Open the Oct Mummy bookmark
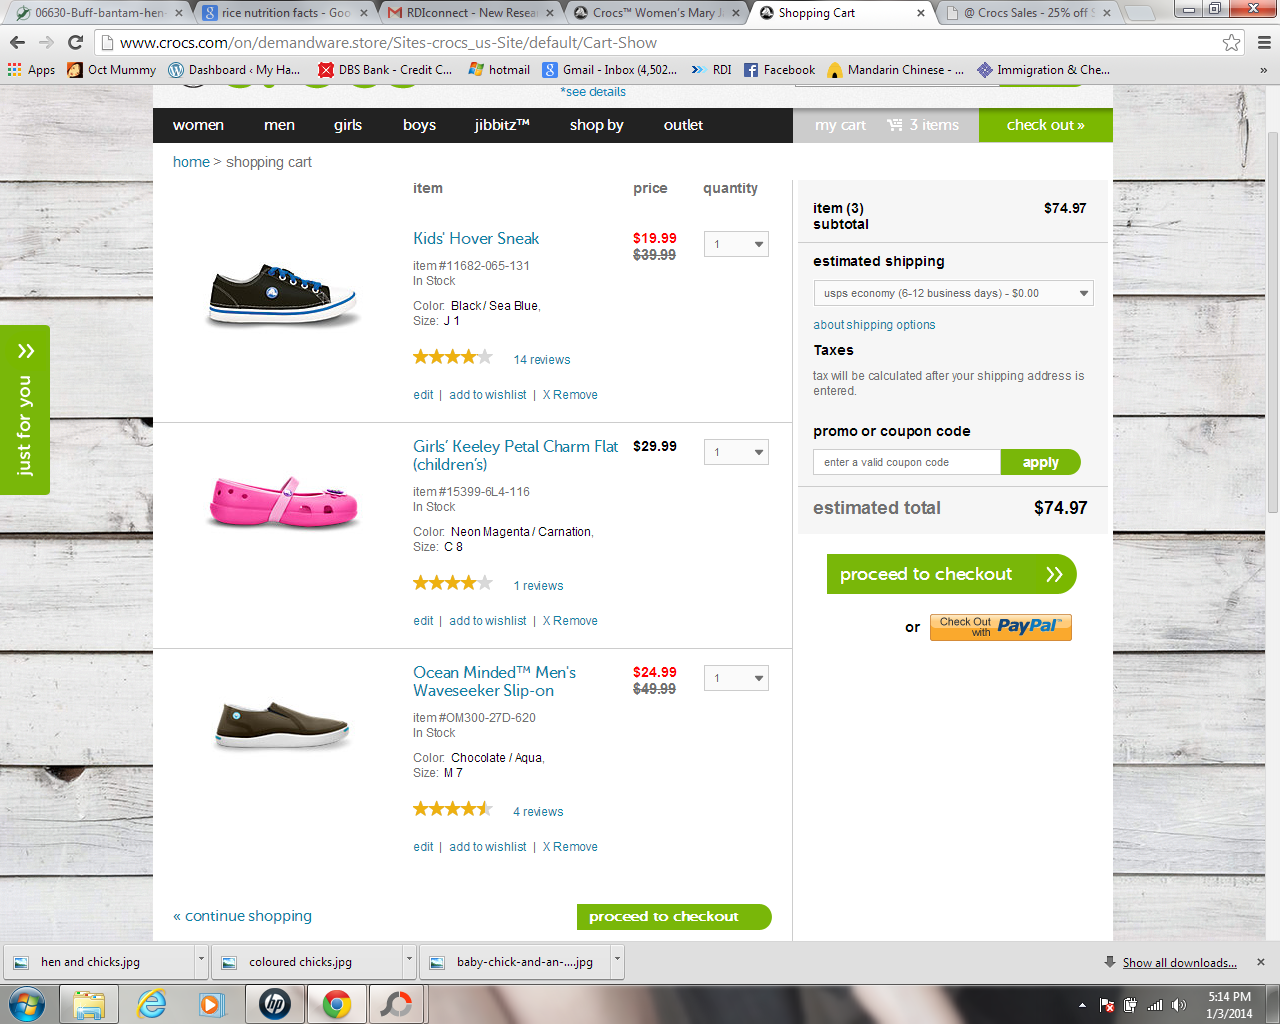The width and height of the screenshot is (1280, 1024). 112,70
